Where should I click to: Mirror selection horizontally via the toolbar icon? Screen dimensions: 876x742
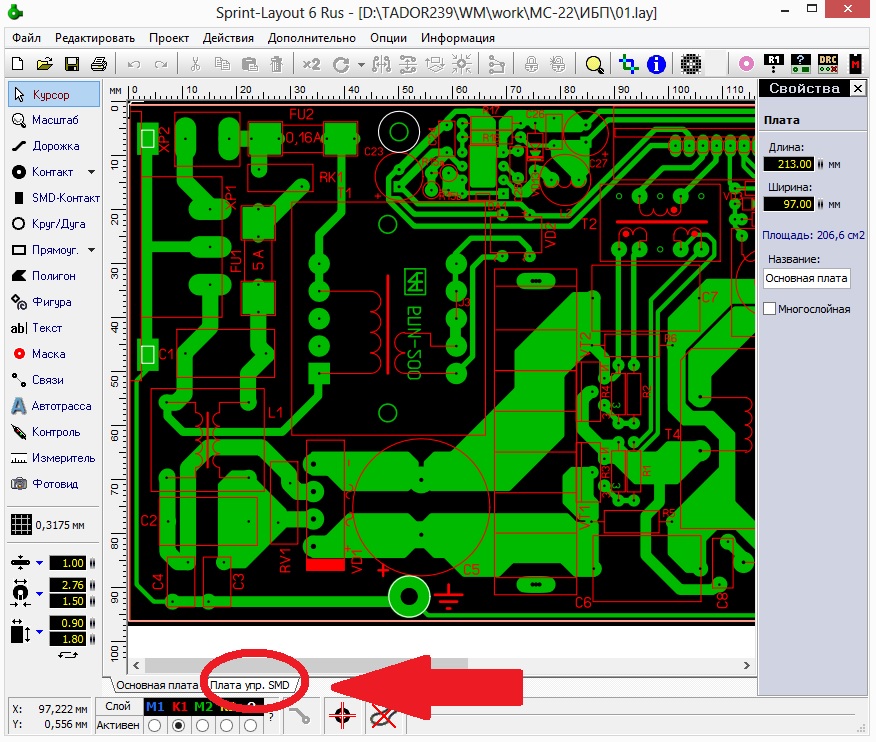[382, 64]
